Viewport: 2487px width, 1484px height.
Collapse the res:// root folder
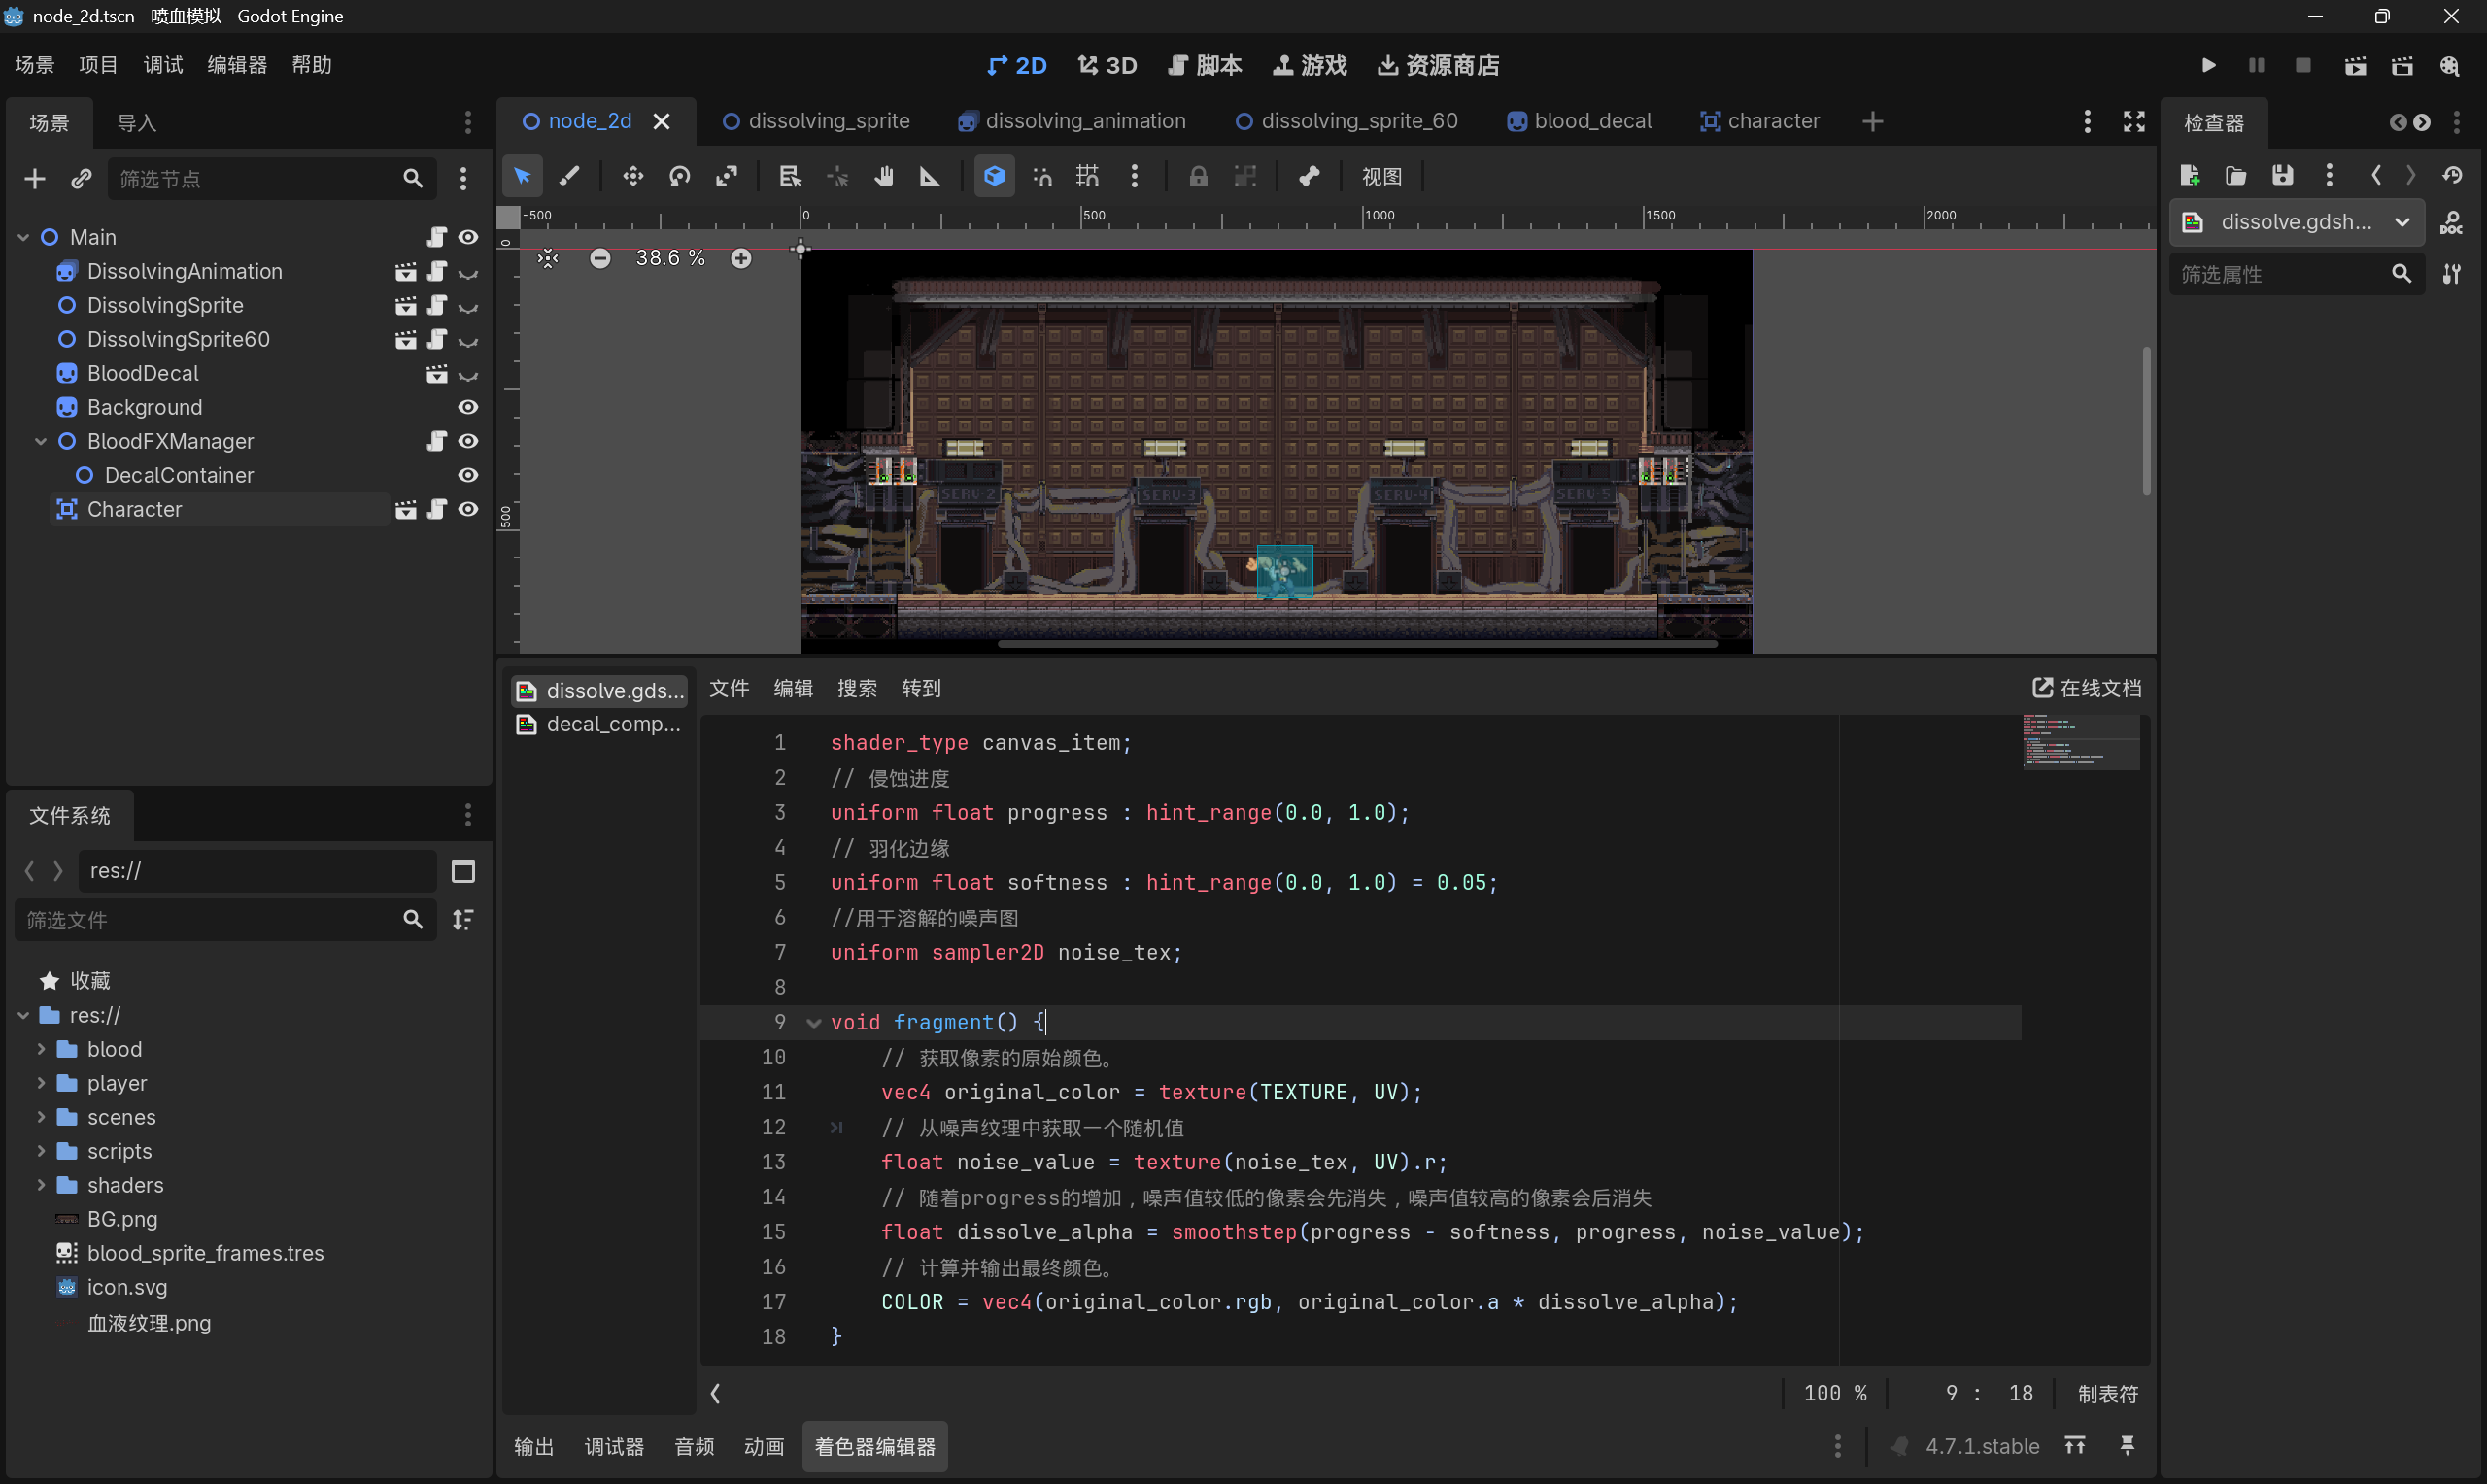click(23, 1015)
